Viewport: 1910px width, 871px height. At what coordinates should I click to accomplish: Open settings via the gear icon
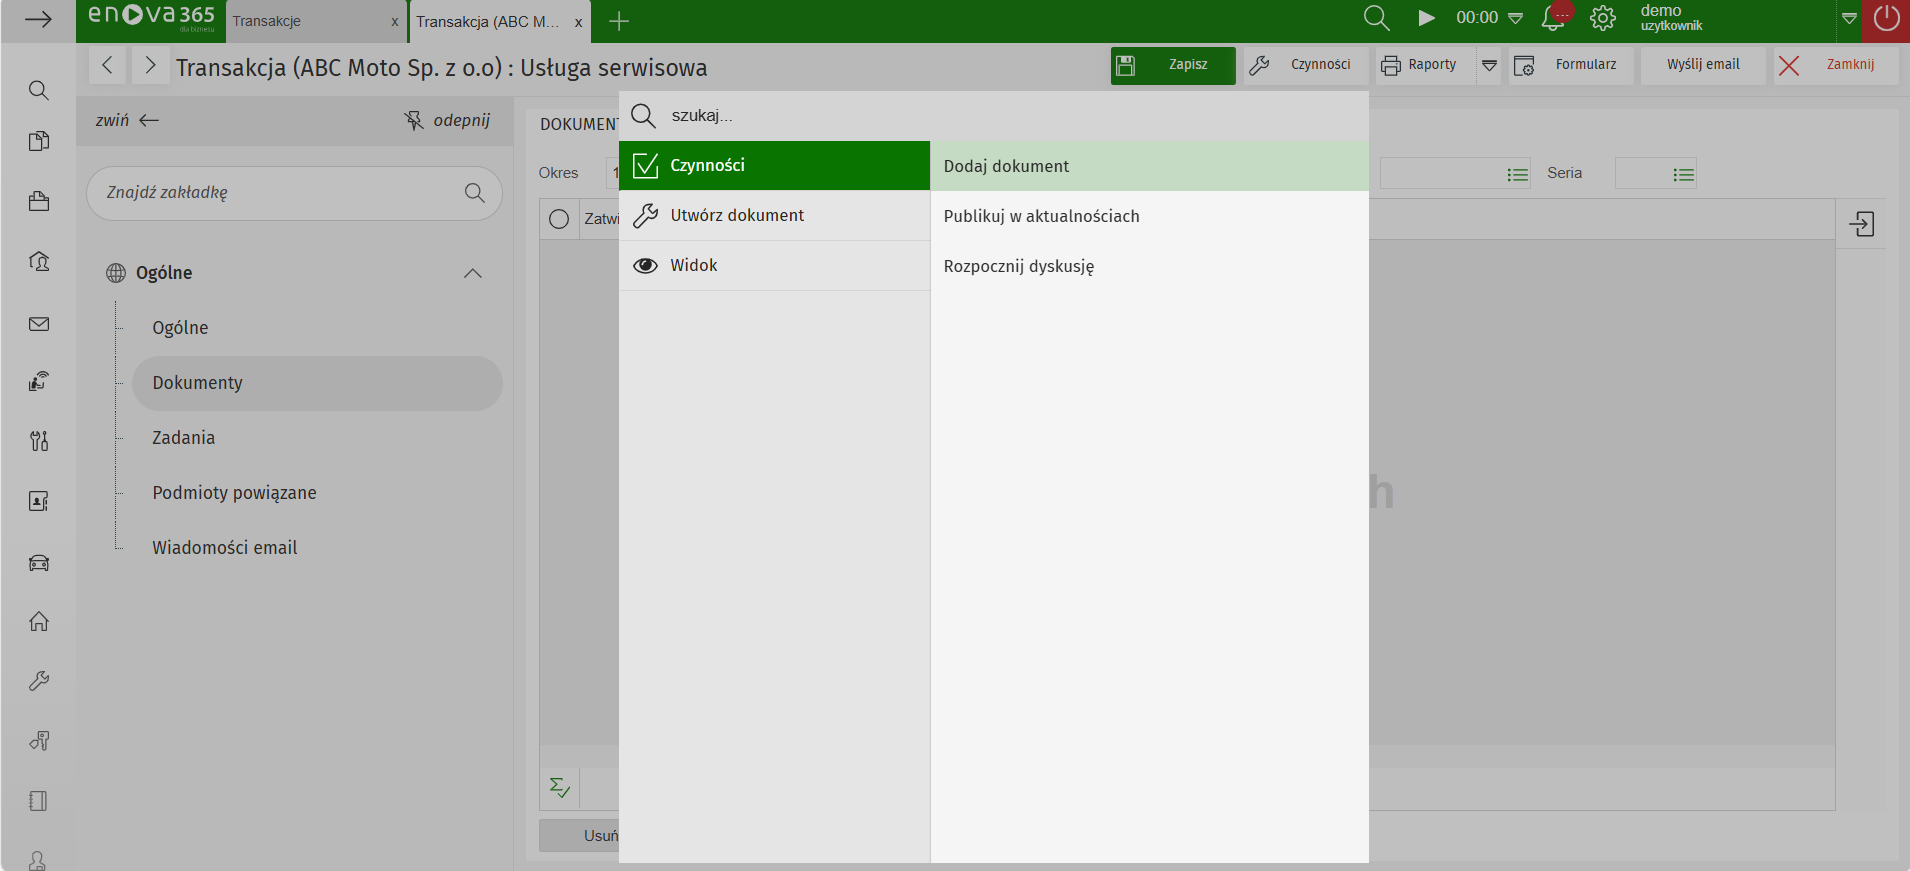pos(1603,19)
